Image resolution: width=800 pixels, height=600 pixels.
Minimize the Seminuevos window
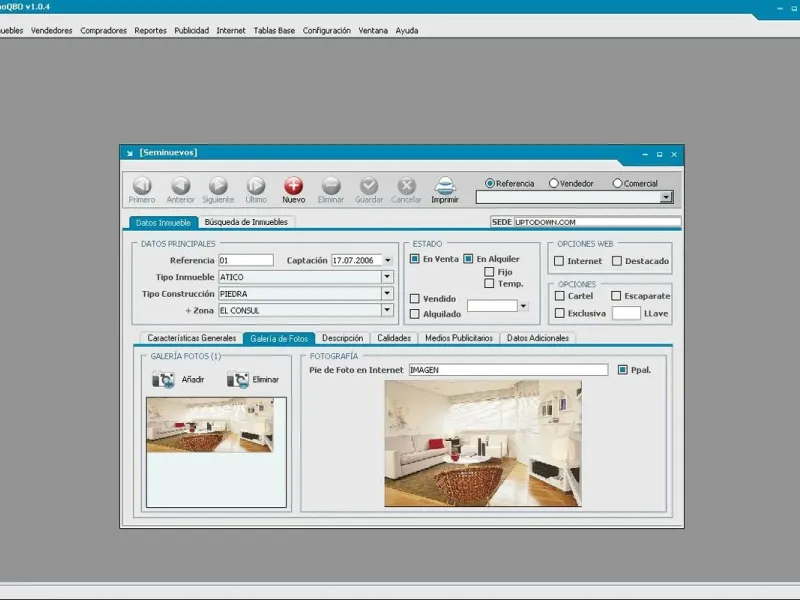click(x=645, y=154)
